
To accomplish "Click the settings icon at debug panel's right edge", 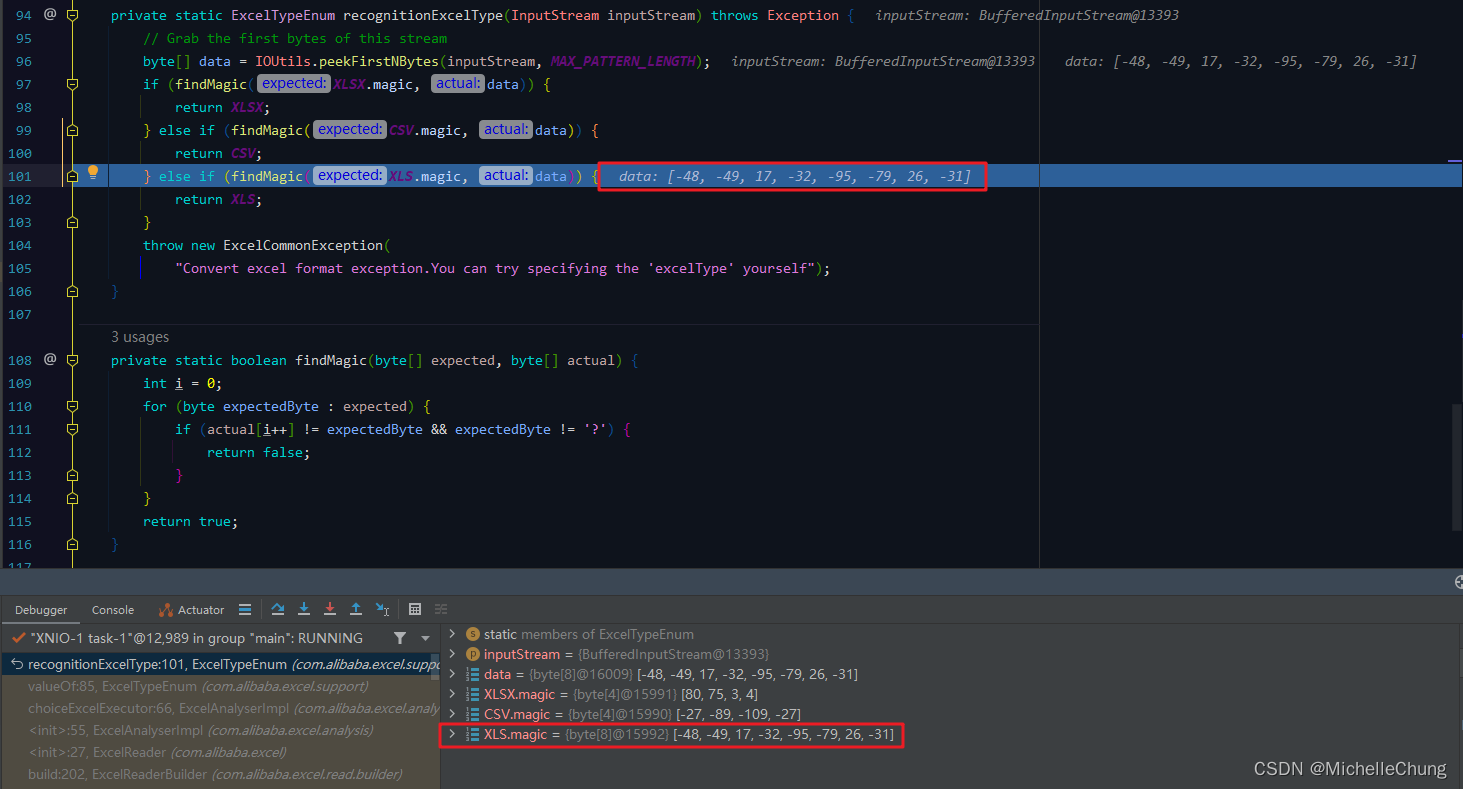I will point(1458,582).
